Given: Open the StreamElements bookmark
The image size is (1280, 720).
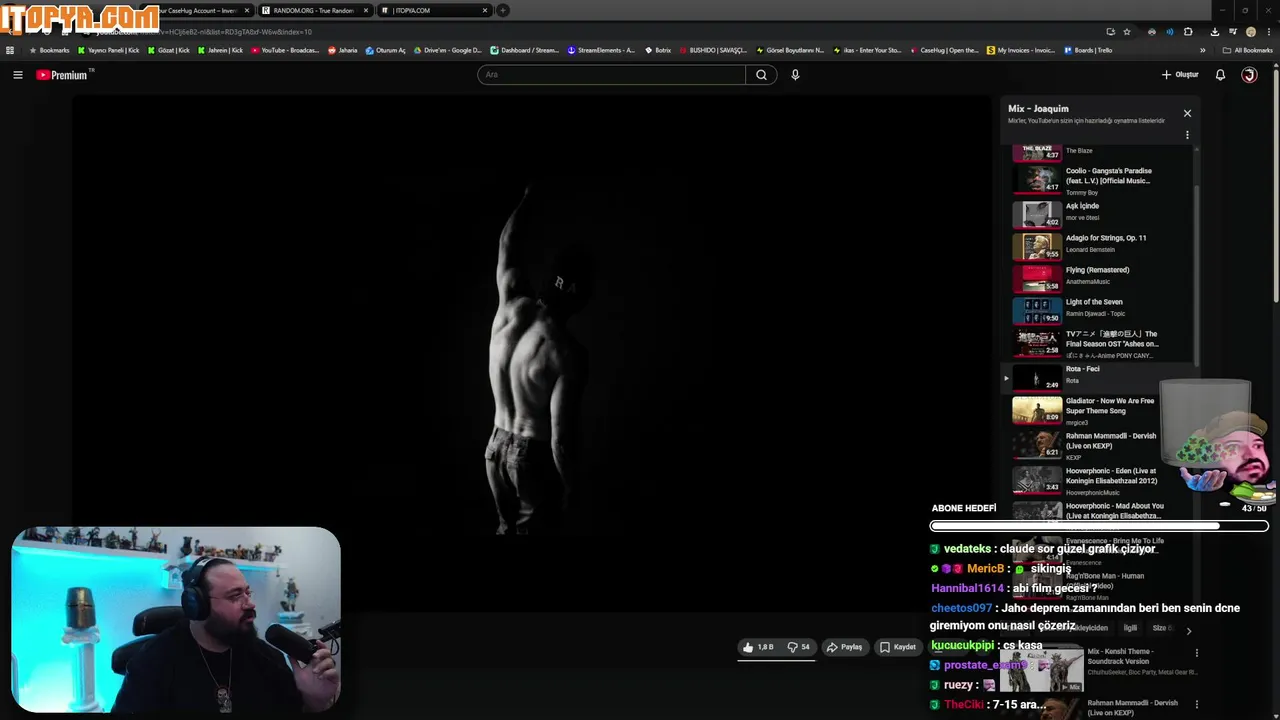Looking at the screenshot, I should (x=601, y=50).
